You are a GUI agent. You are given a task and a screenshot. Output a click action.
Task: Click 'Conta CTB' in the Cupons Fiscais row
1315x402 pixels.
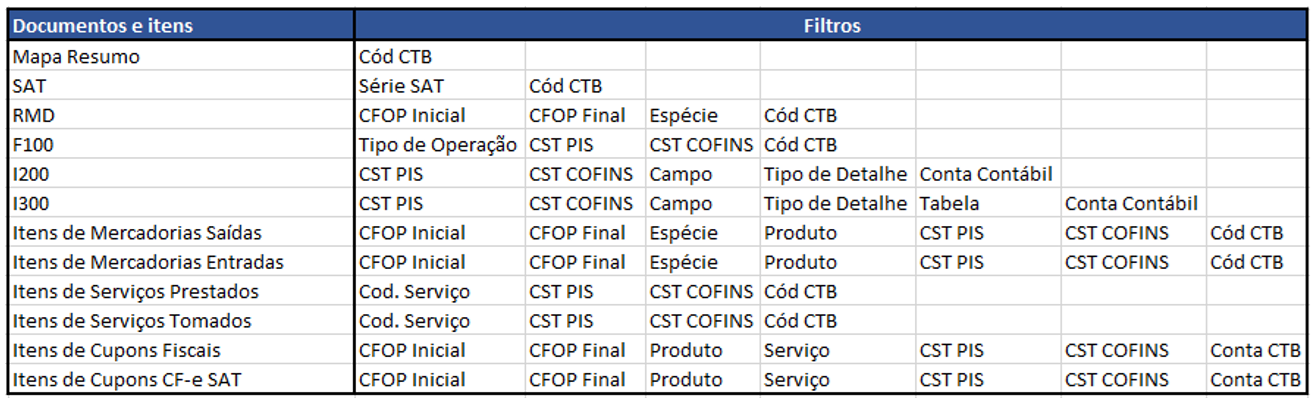tap(1255, 351)
